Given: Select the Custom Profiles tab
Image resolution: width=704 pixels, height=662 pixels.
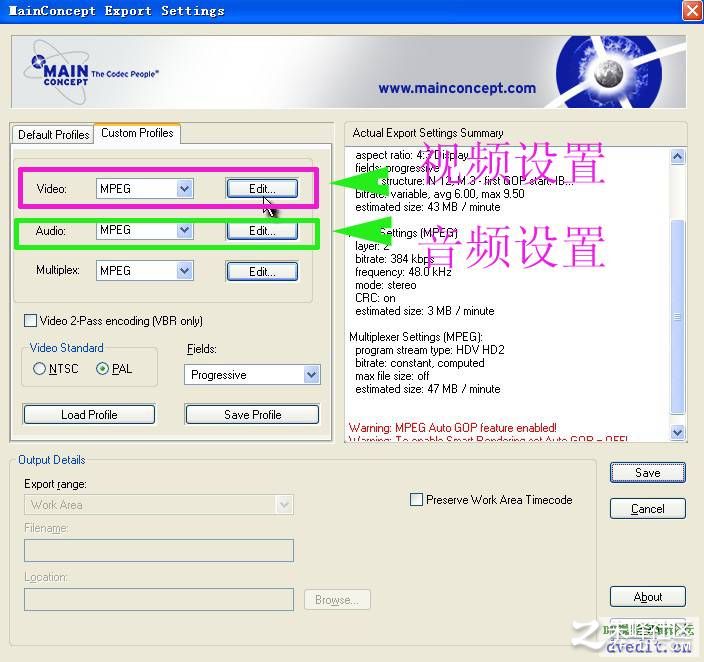Looking at the screenshot, I should [137, 133].
